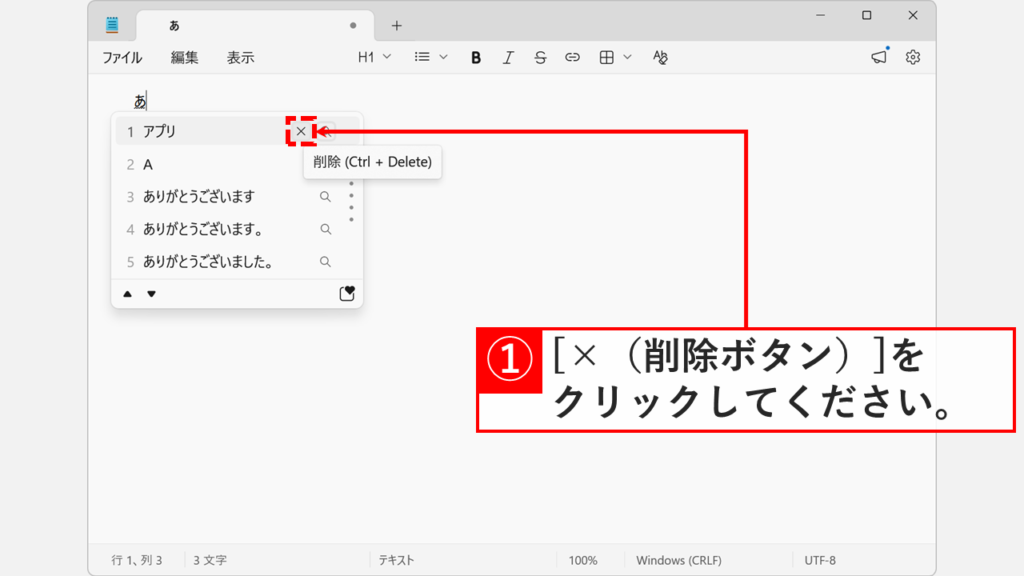The height and width of the screenshot is (576, 1024).
Task: Search the web for candidate 5 ありがとうございました。
Action: 325,262
